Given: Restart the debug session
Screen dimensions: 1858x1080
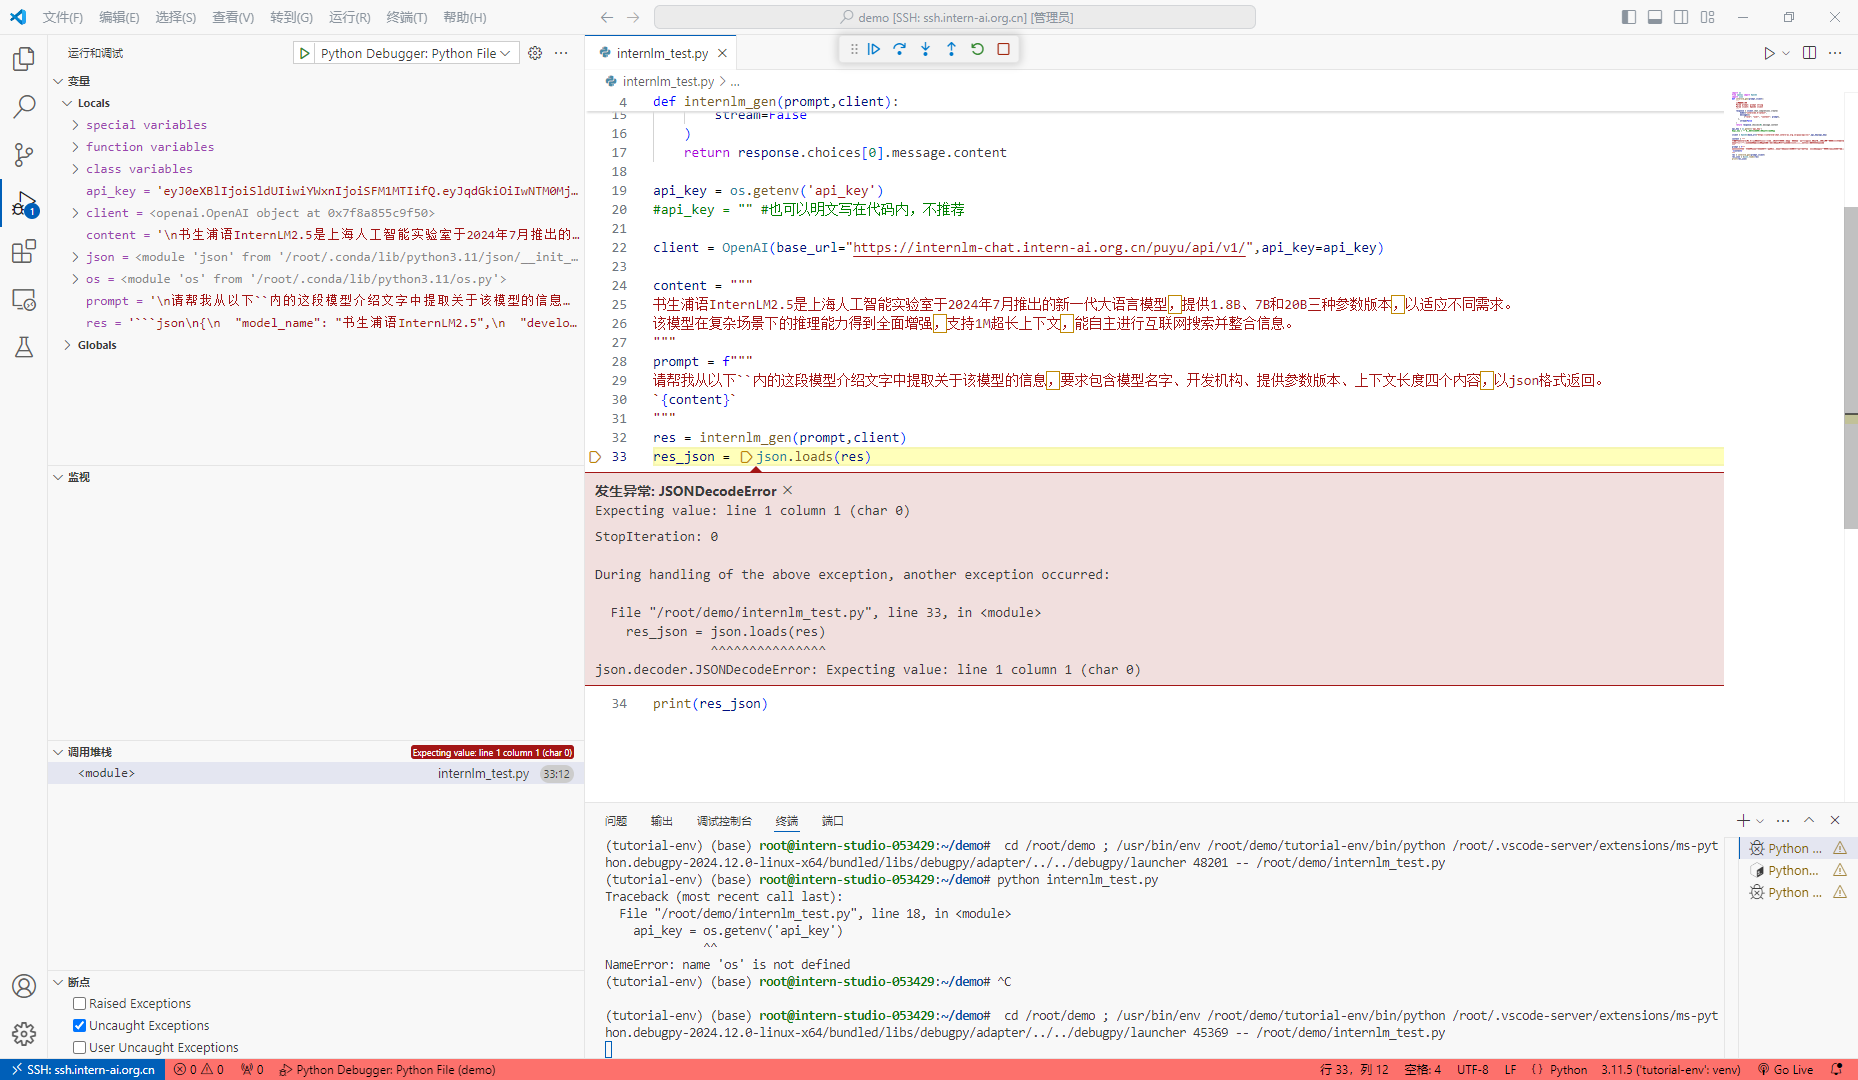Looking at the screenshot, I should (978, 49).
